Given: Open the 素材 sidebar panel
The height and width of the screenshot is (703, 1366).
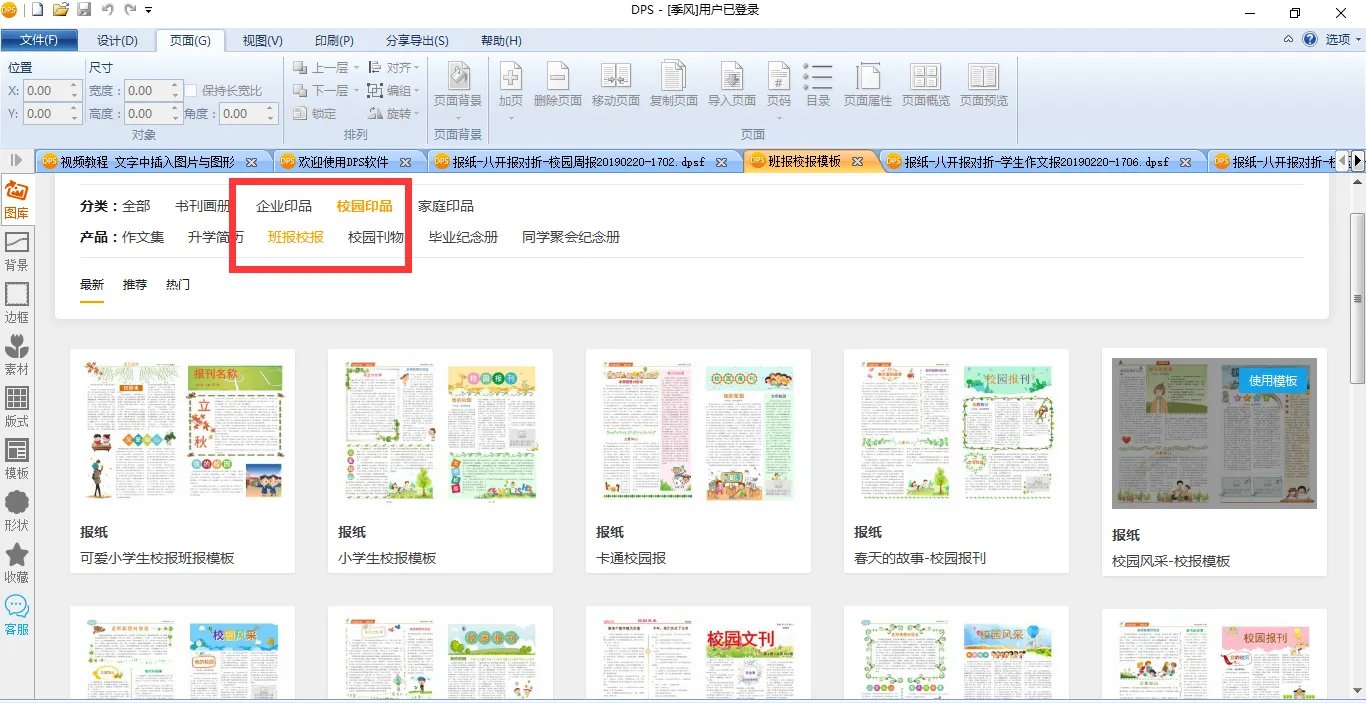Looking at the screenshot, I should pos(16,355).
